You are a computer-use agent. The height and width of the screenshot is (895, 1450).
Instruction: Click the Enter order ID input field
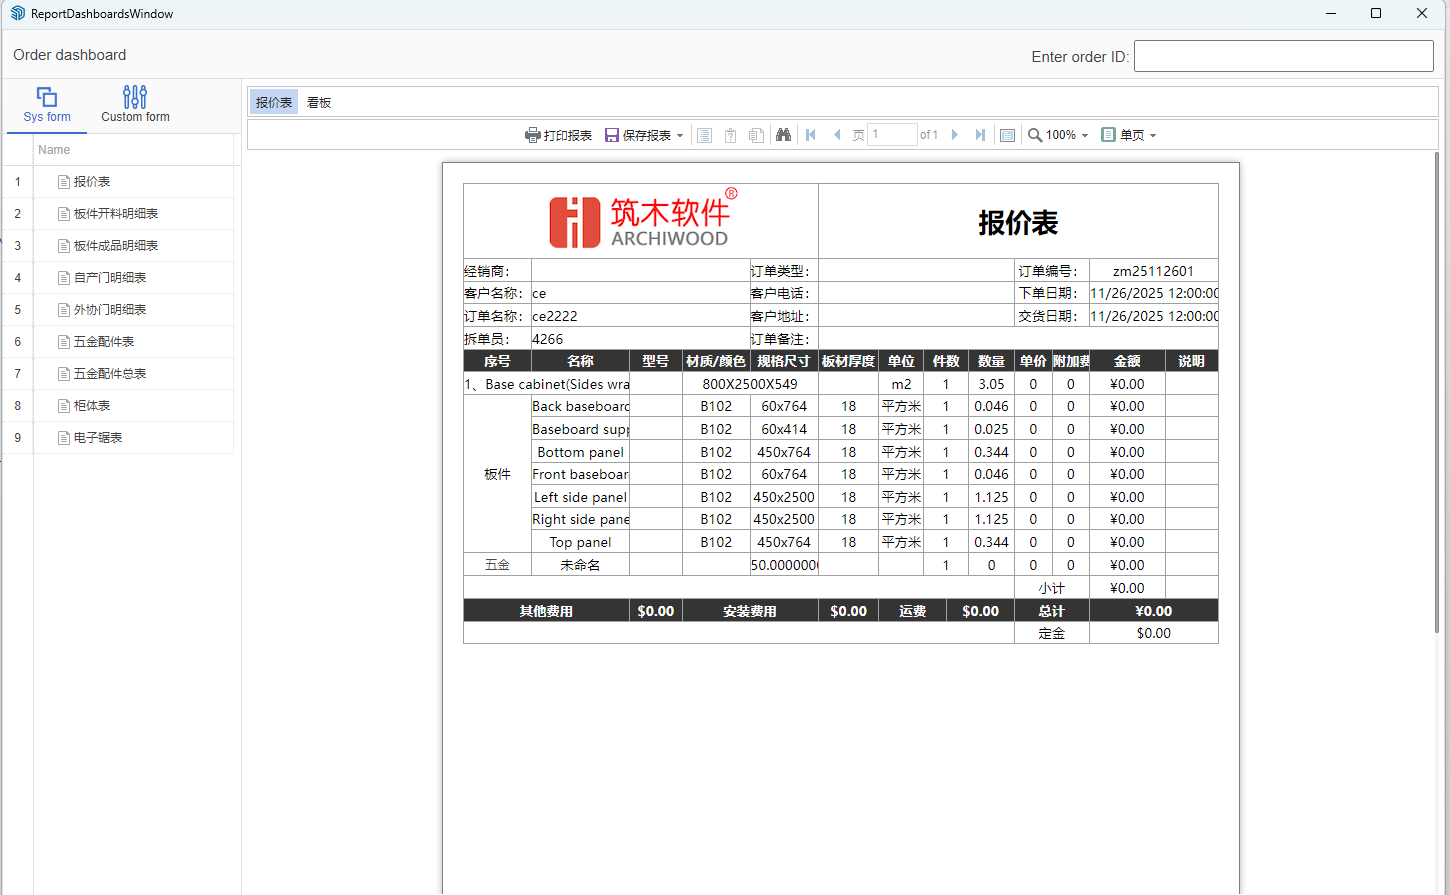pyautogui.click(x=1283, y=56)
